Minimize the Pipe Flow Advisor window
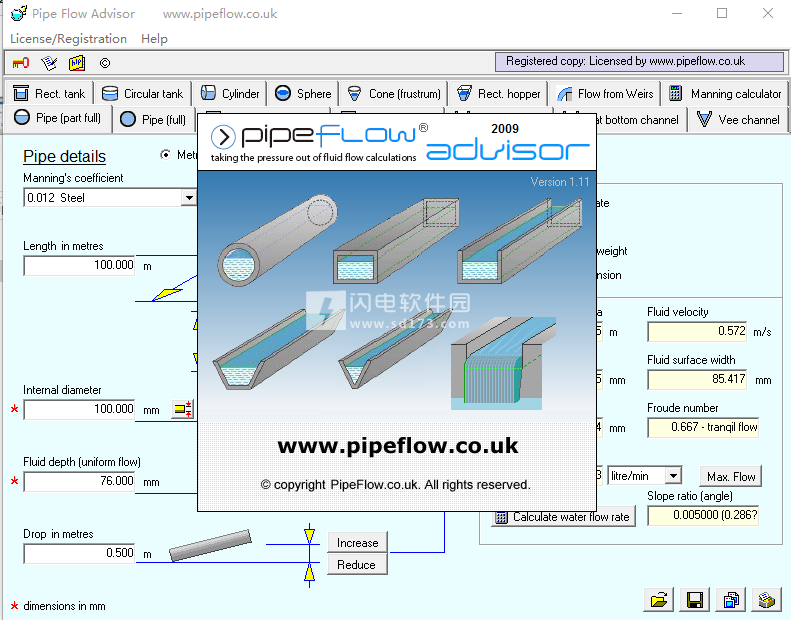Image resolution: width=791 pixels, height=620 pixels. click(677, 13)
